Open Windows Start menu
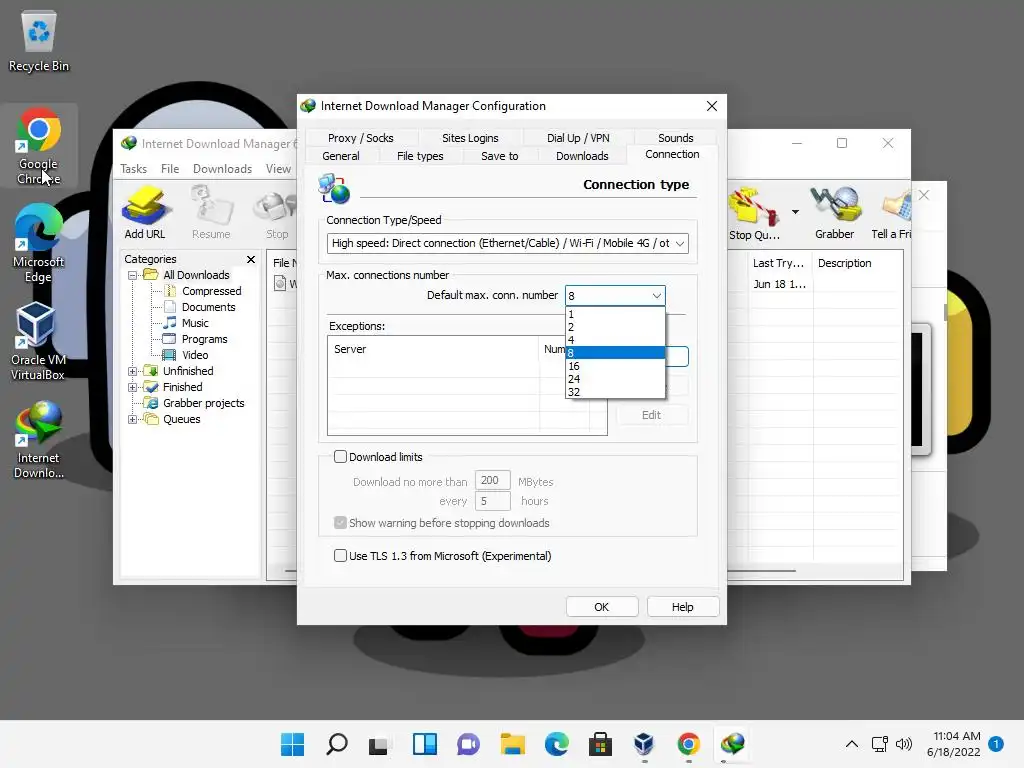This screenshot has height=768, width=1024. click(x=293, y=744)
